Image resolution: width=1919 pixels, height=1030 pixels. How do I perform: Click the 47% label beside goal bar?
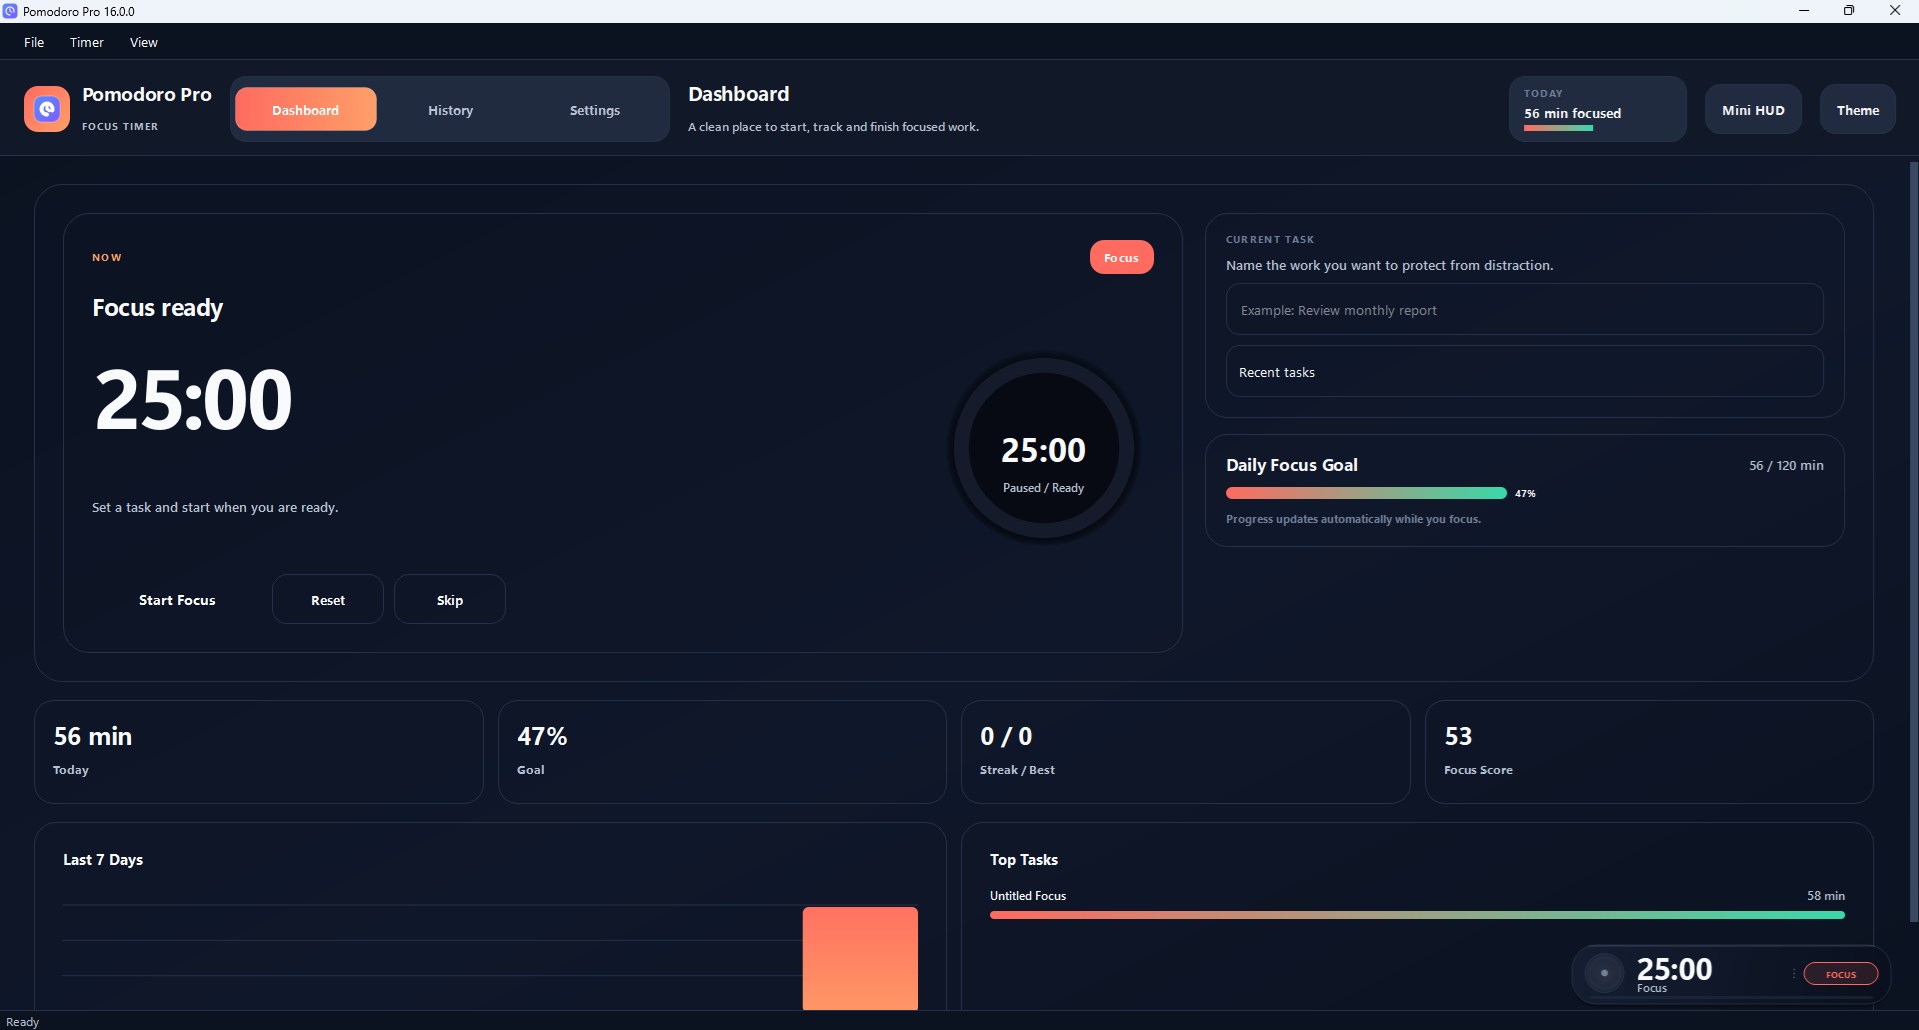tap(1525, 494)
